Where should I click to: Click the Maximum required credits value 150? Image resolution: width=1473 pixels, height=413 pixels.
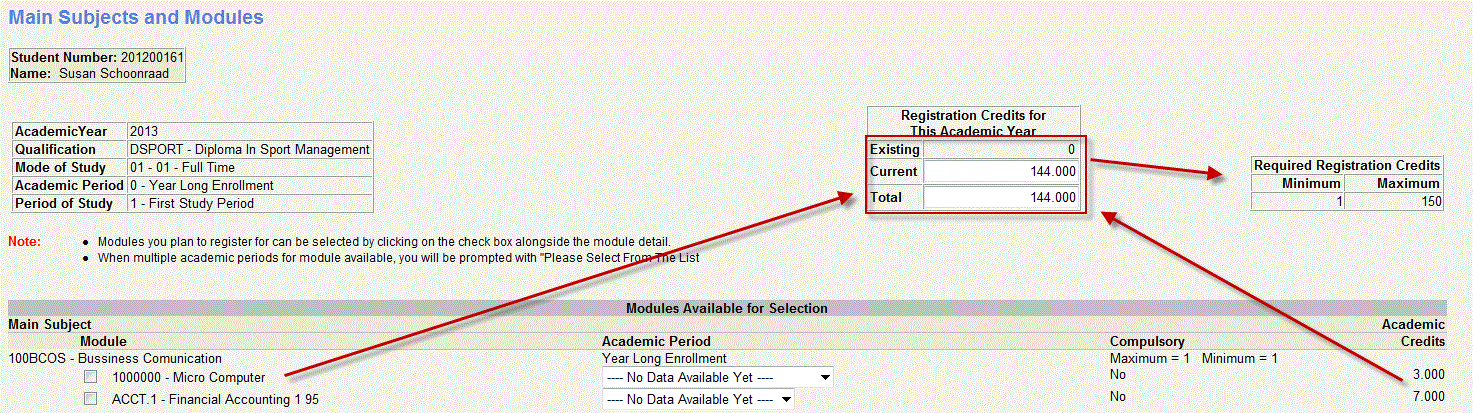tap(1393, 201)
